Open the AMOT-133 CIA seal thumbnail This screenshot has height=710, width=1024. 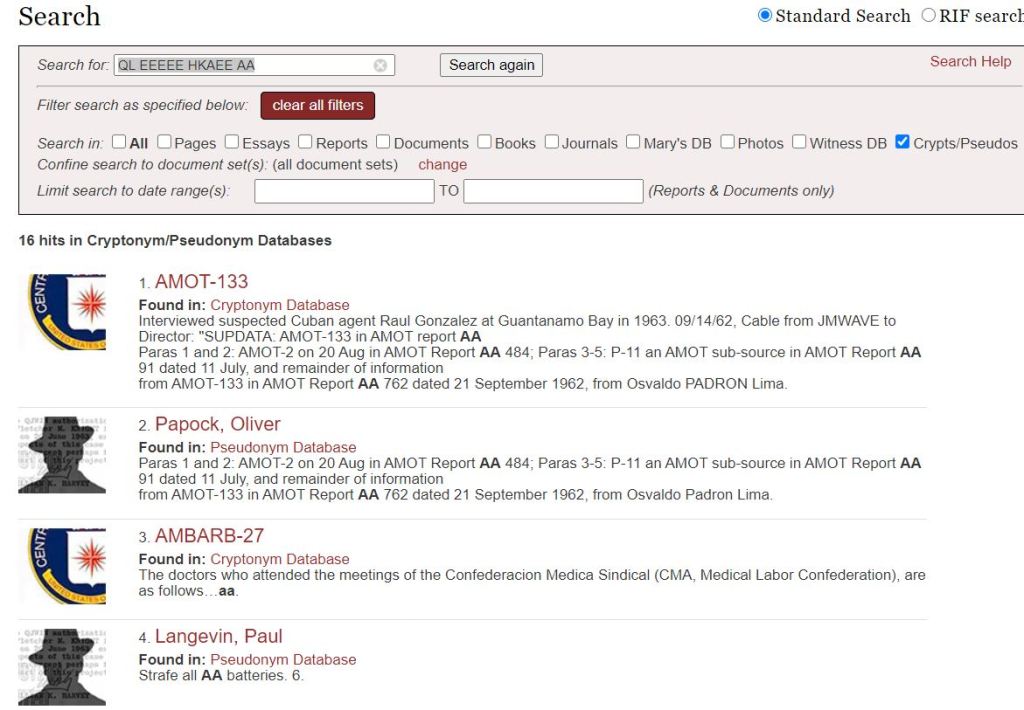tap(62, 312)
